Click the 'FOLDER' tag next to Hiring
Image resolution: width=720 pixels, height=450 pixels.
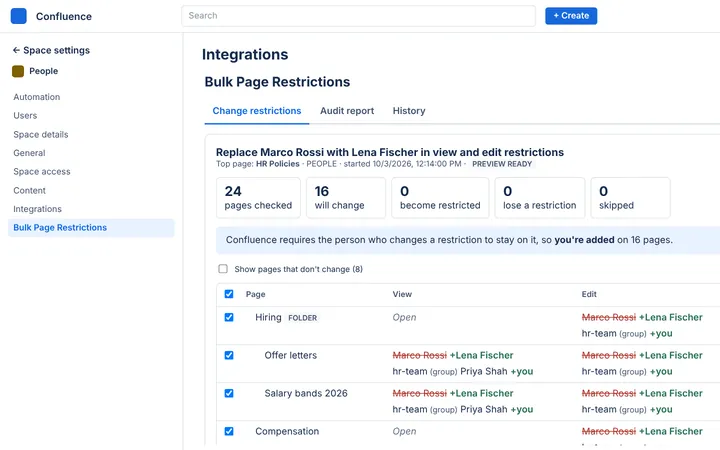click(x=303, y=318)
